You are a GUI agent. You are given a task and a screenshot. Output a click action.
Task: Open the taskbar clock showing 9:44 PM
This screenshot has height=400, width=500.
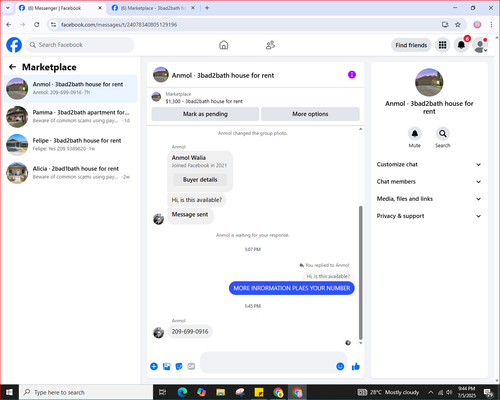[x=467, y=392]
